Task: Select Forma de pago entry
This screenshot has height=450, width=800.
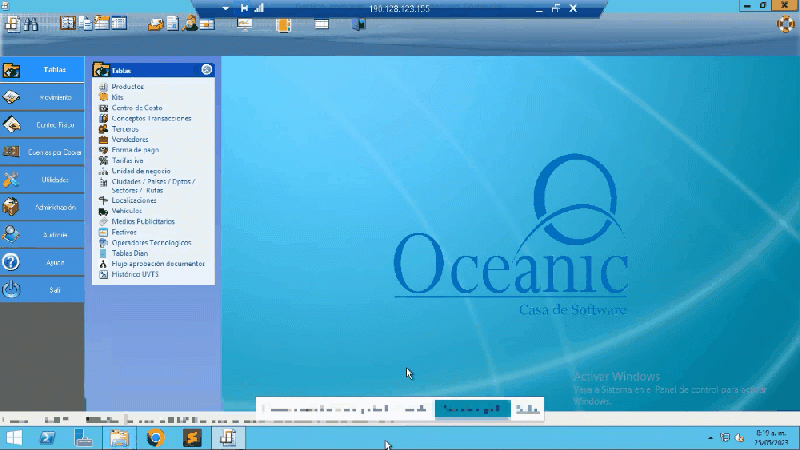Action: 134,149
